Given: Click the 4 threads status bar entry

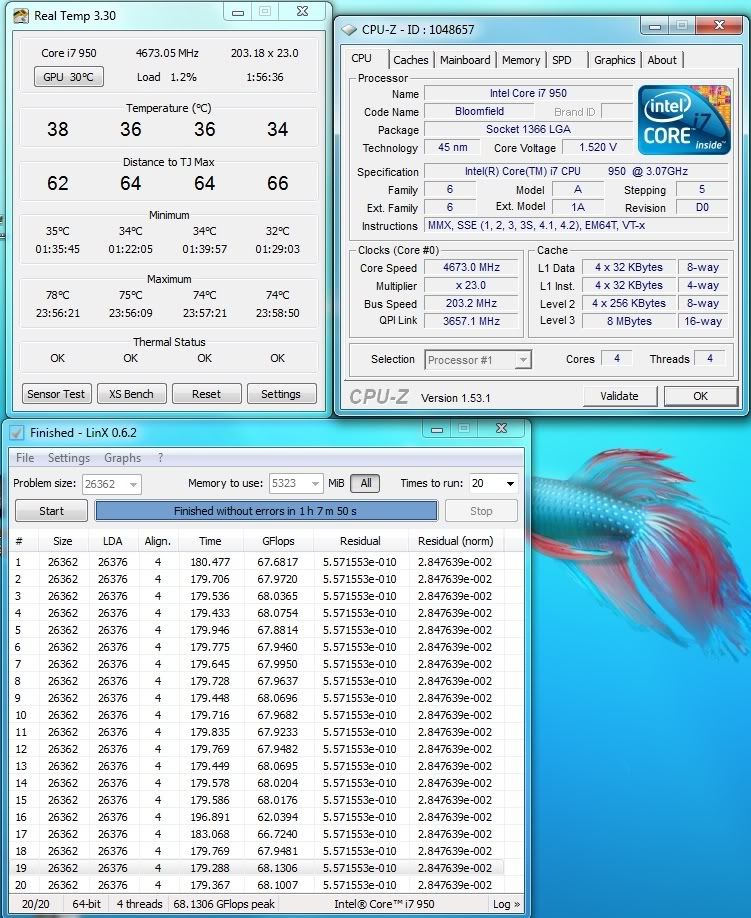Looking at the screenshot, I should coord(139,904).
